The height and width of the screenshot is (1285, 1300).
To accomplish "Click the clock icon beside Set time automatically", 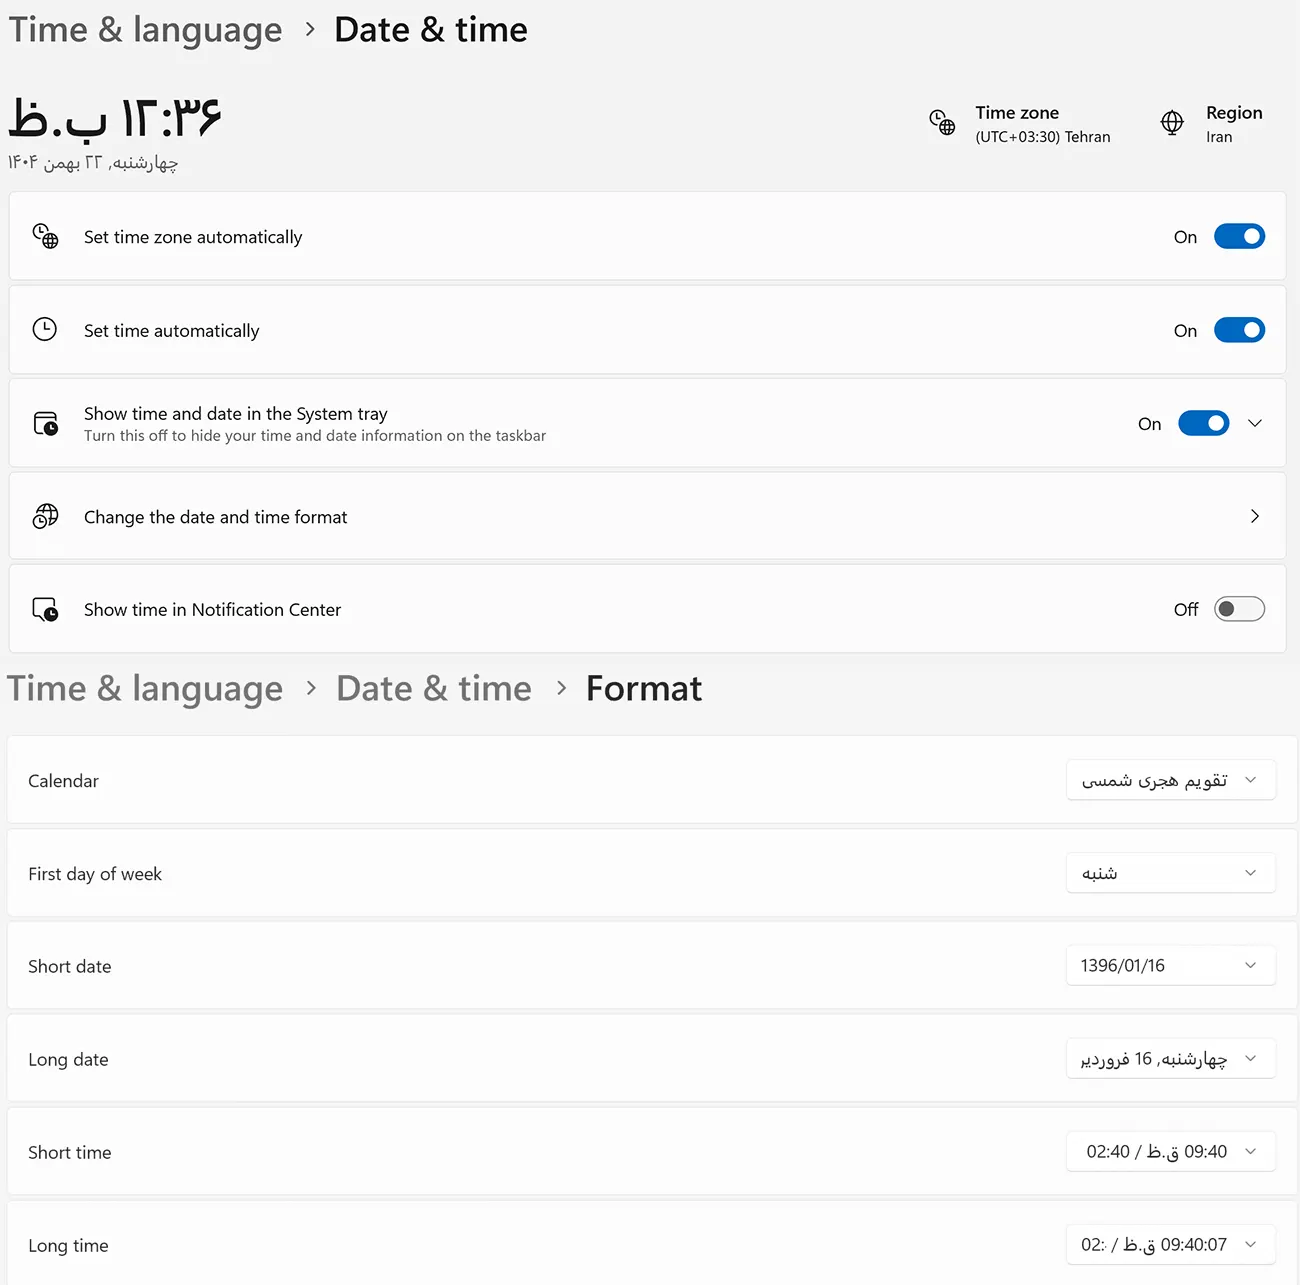I will [45, 330].
